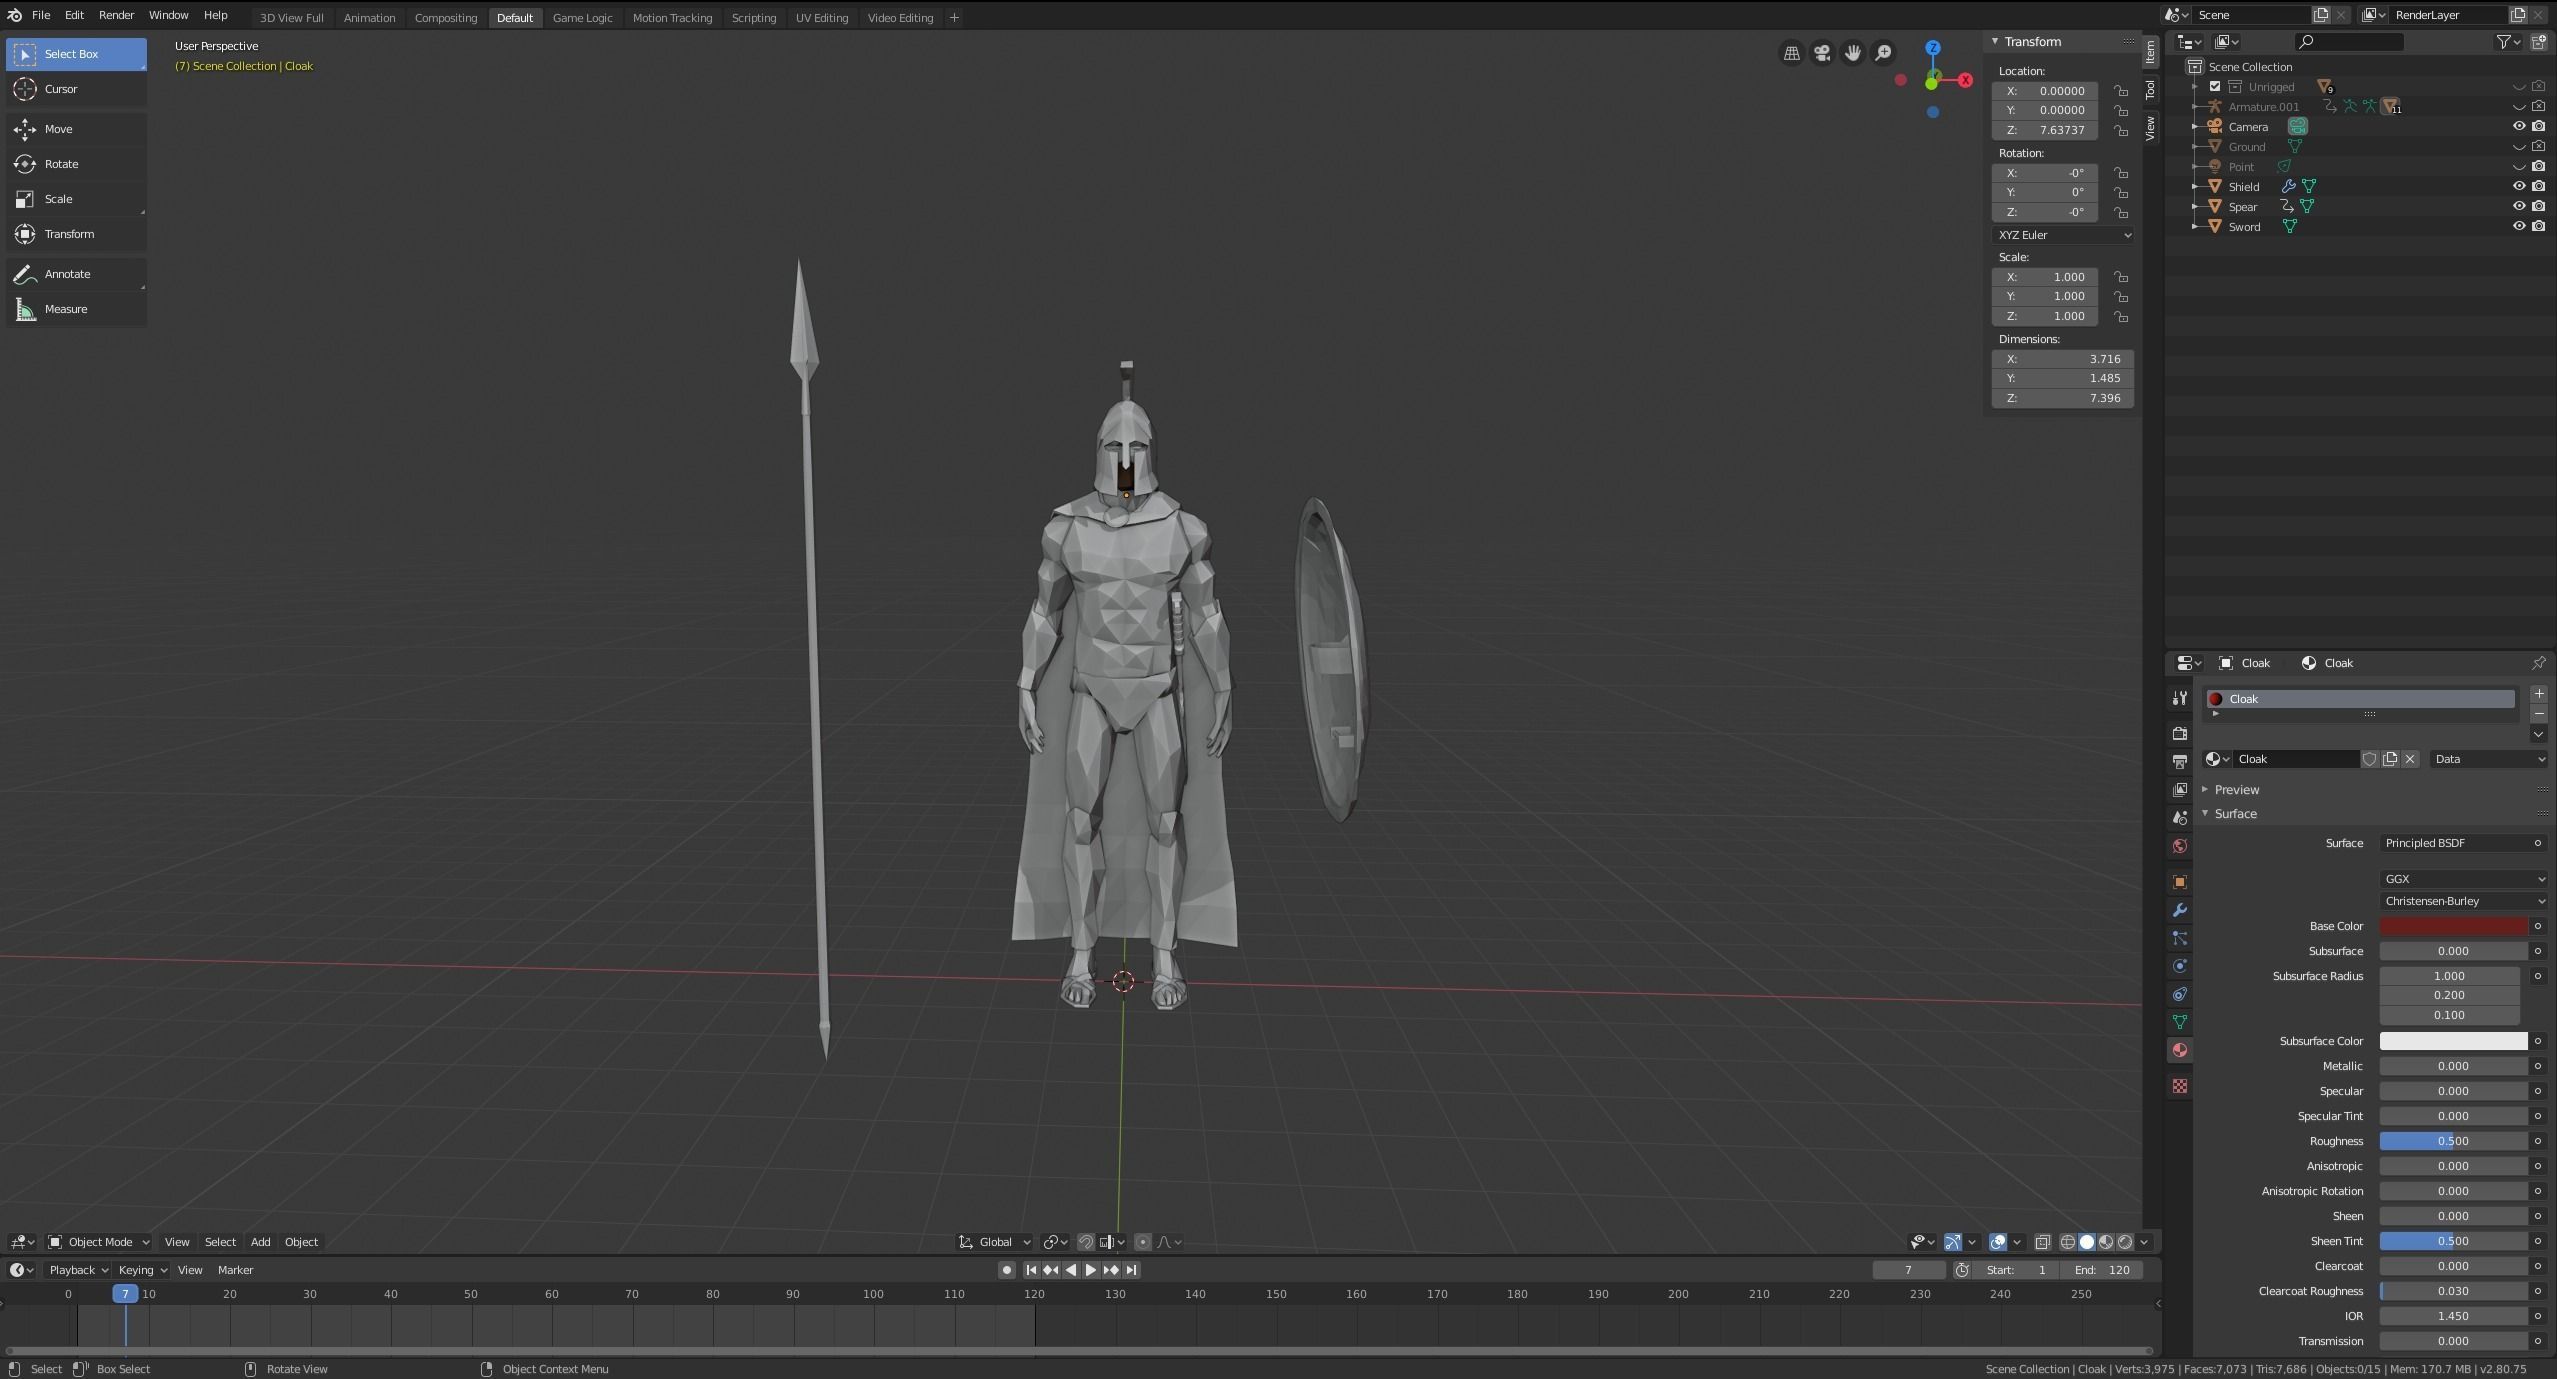This screenshot has width=2557, height=1379.
Task: Open the Keying popover in the timeline
Action: click(x=142, y=1270)
